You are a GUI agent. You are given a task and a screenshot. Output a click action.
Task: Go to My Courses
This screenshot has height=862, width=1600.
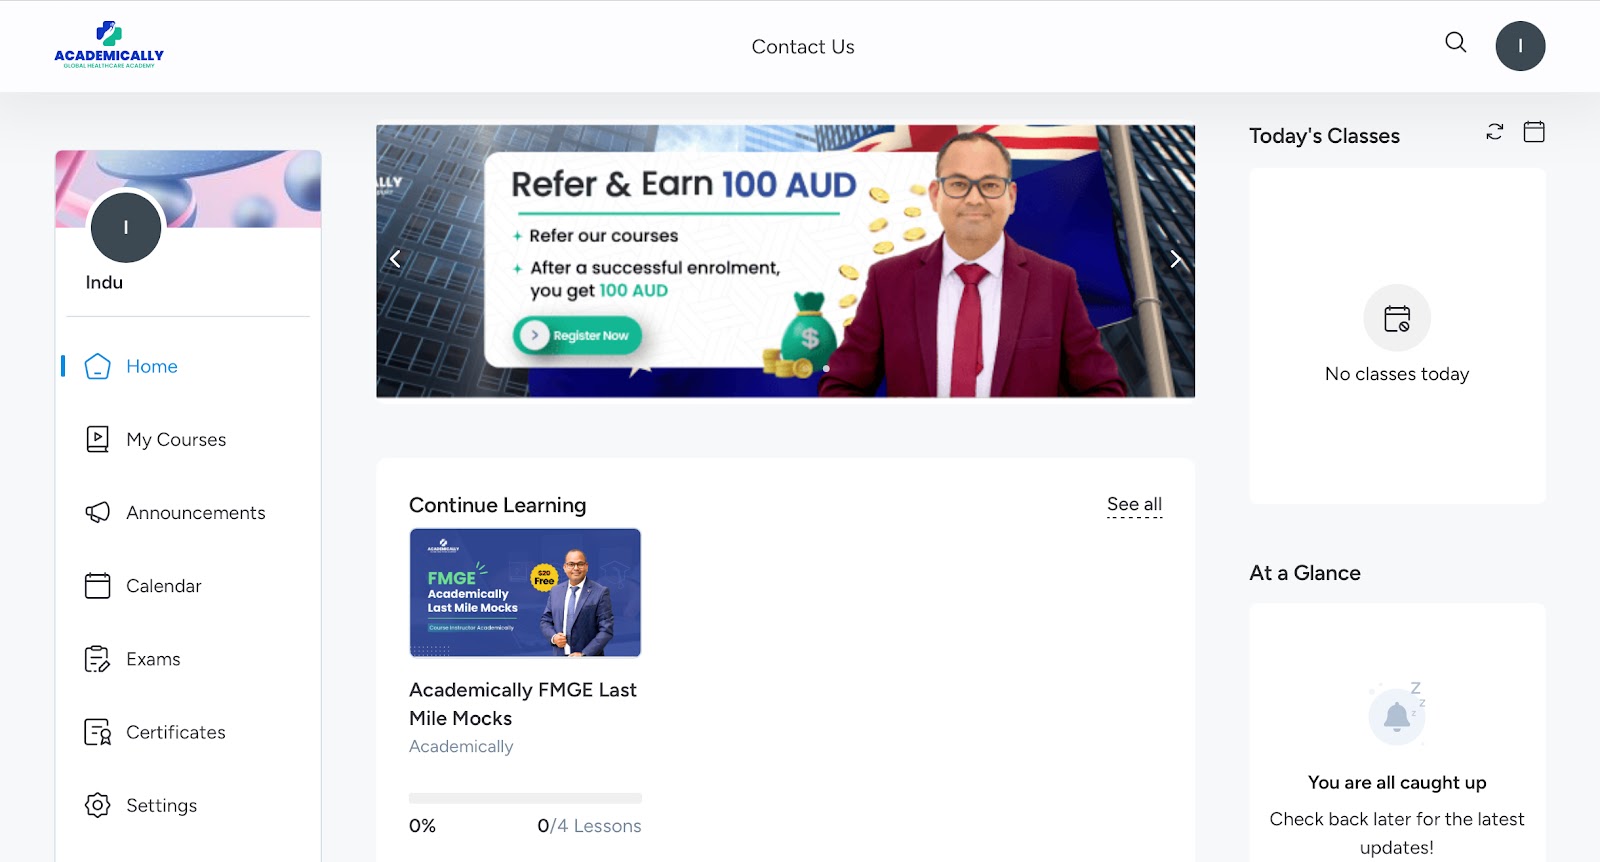tap(176, 439)
